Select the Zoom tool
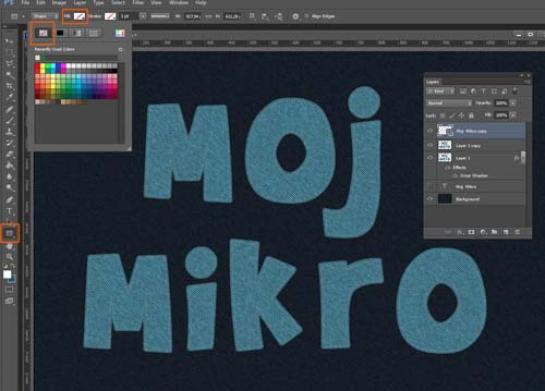The width and height of the screenshot is (545, 391). tap(9, 257)
